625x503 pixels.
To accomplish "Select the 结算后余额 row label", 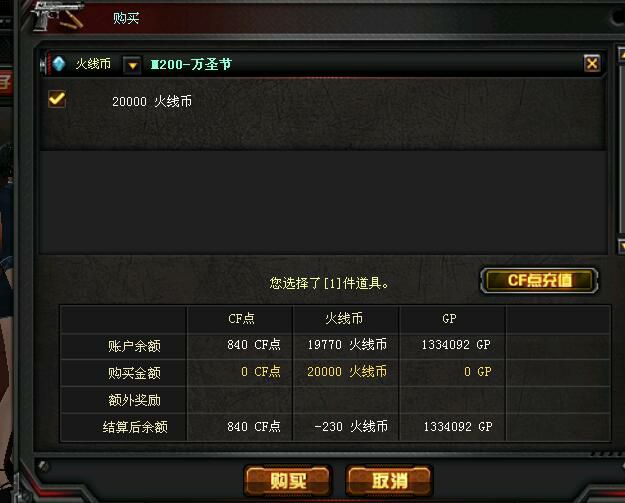I will (x=135, y=427).
